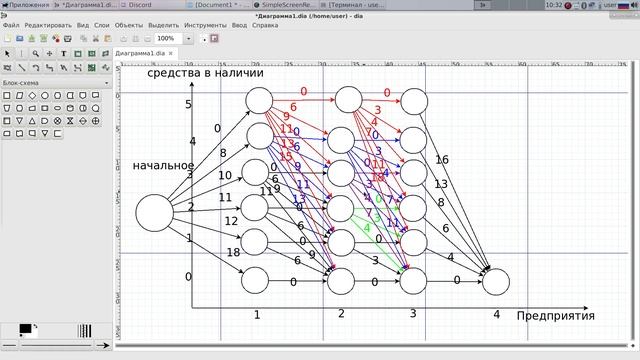The image size is (640, 360).
Task: Select the Zigzag line tool
Action: (x=49, y=67)
